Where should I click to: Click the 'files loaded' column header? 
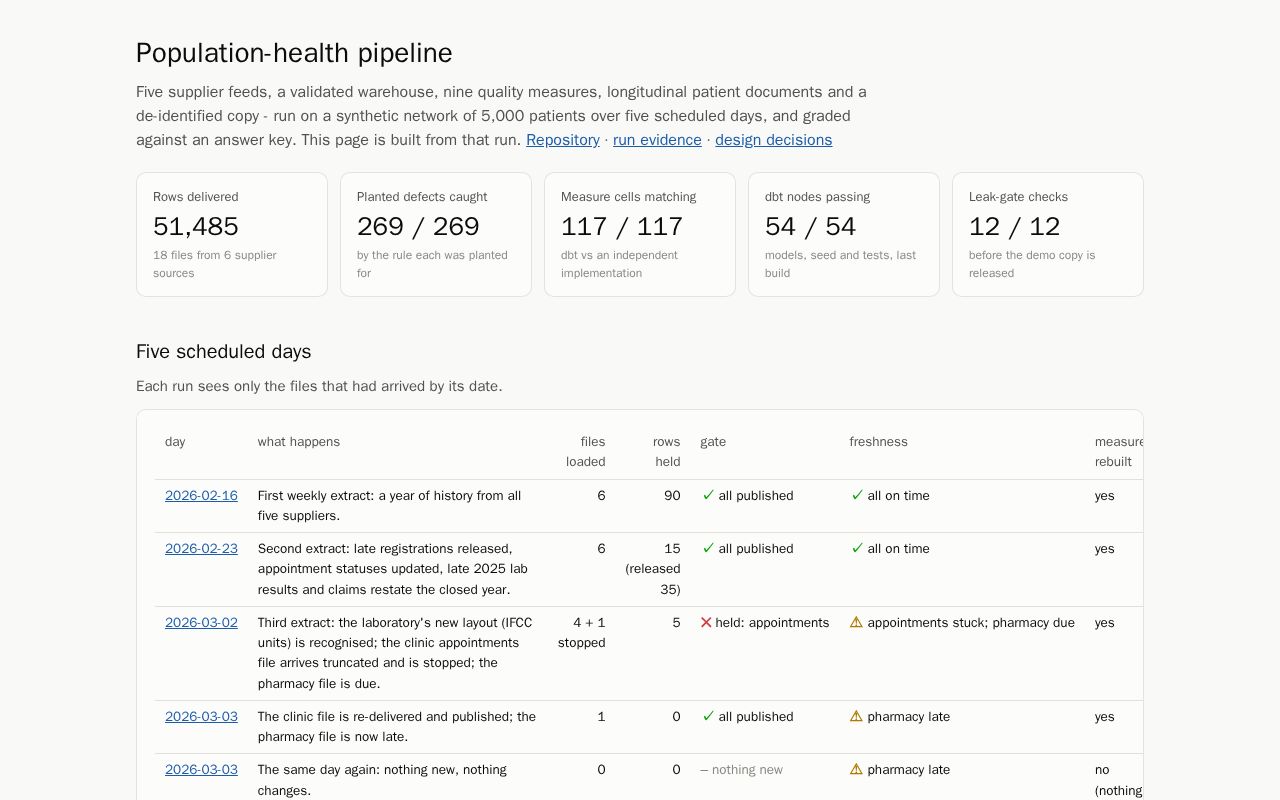tap(586, 452)
